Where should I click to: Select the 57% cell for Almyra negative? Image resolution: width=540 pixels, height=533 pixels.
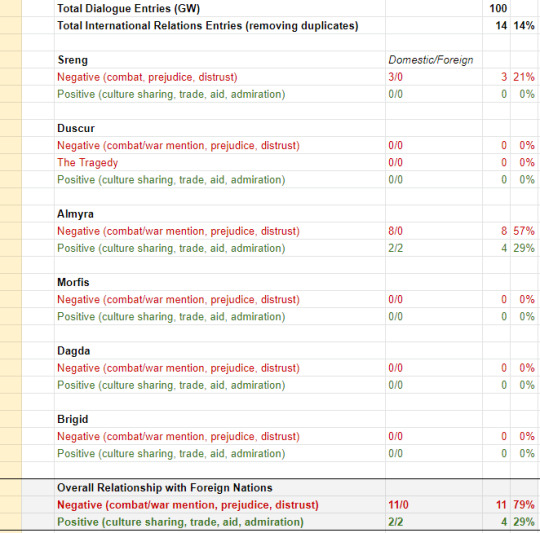click(525, 231)
